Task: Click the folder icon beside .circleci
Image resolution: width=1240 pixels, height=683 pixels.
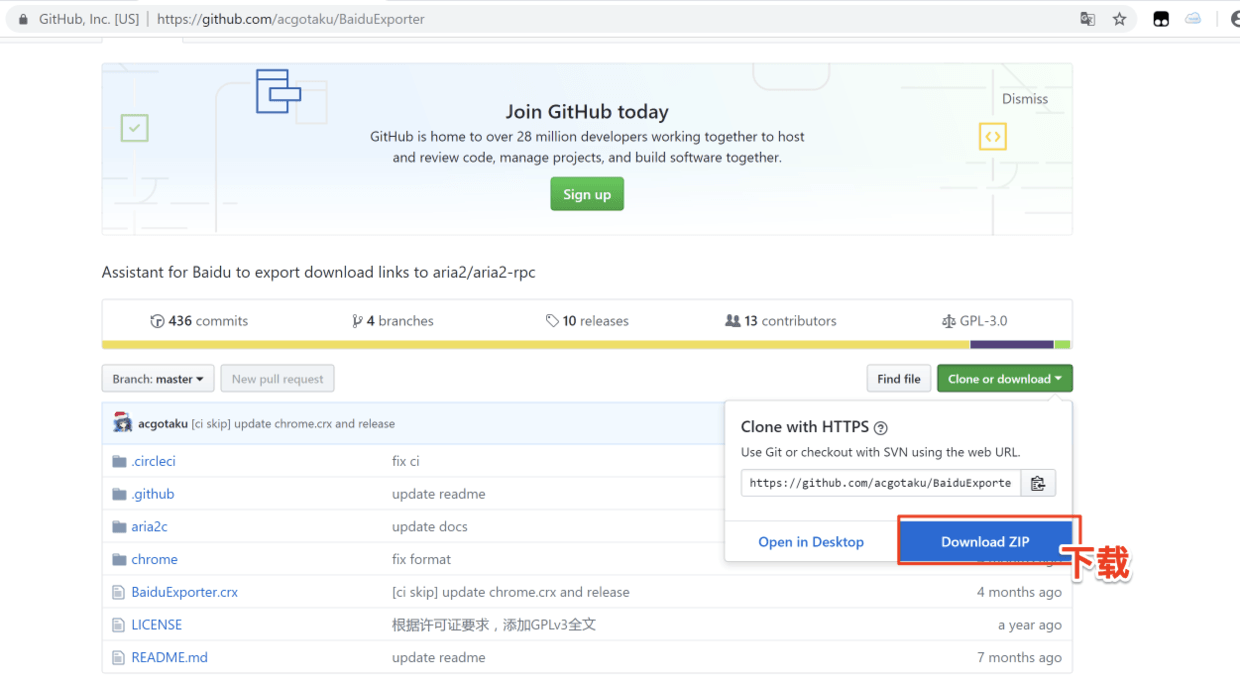Action: pyautogui.click(x=119, y=461)
